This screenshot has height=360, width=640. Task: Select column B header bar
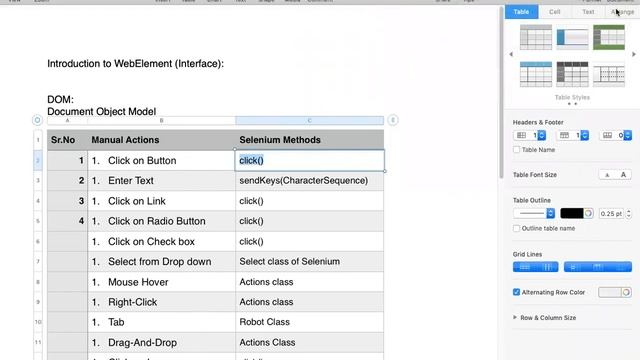tap(161, 120)
